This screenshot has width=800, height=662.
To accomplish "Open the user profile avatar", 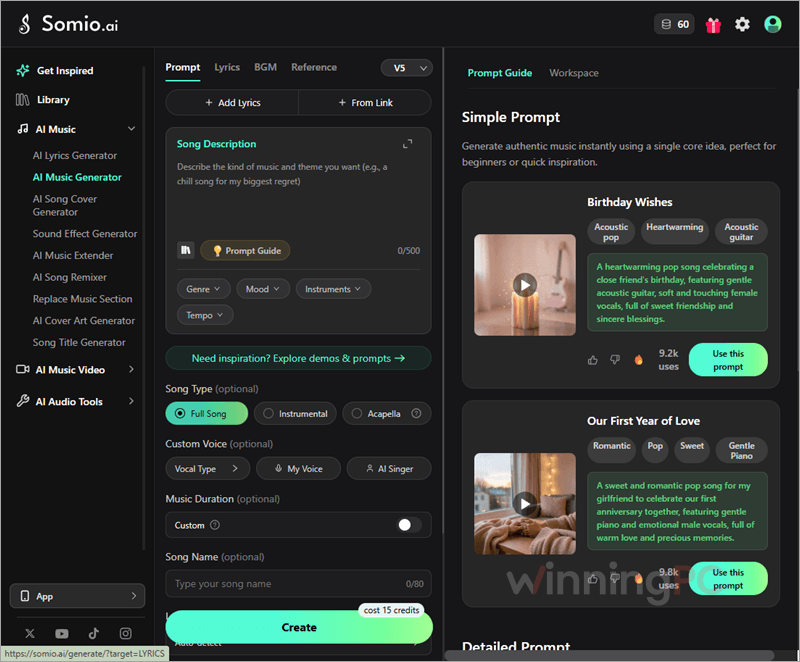I will click(x=772, y=24).
